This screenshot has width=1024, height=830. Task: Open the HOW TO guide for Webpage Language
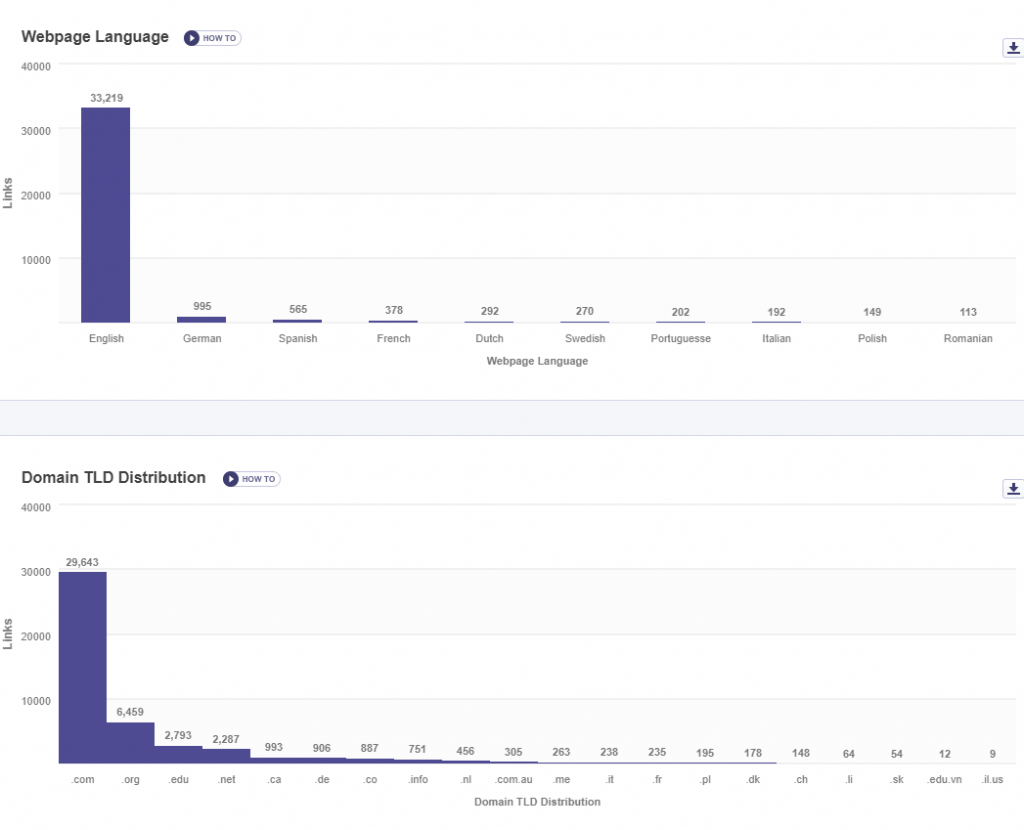point(211,38)
